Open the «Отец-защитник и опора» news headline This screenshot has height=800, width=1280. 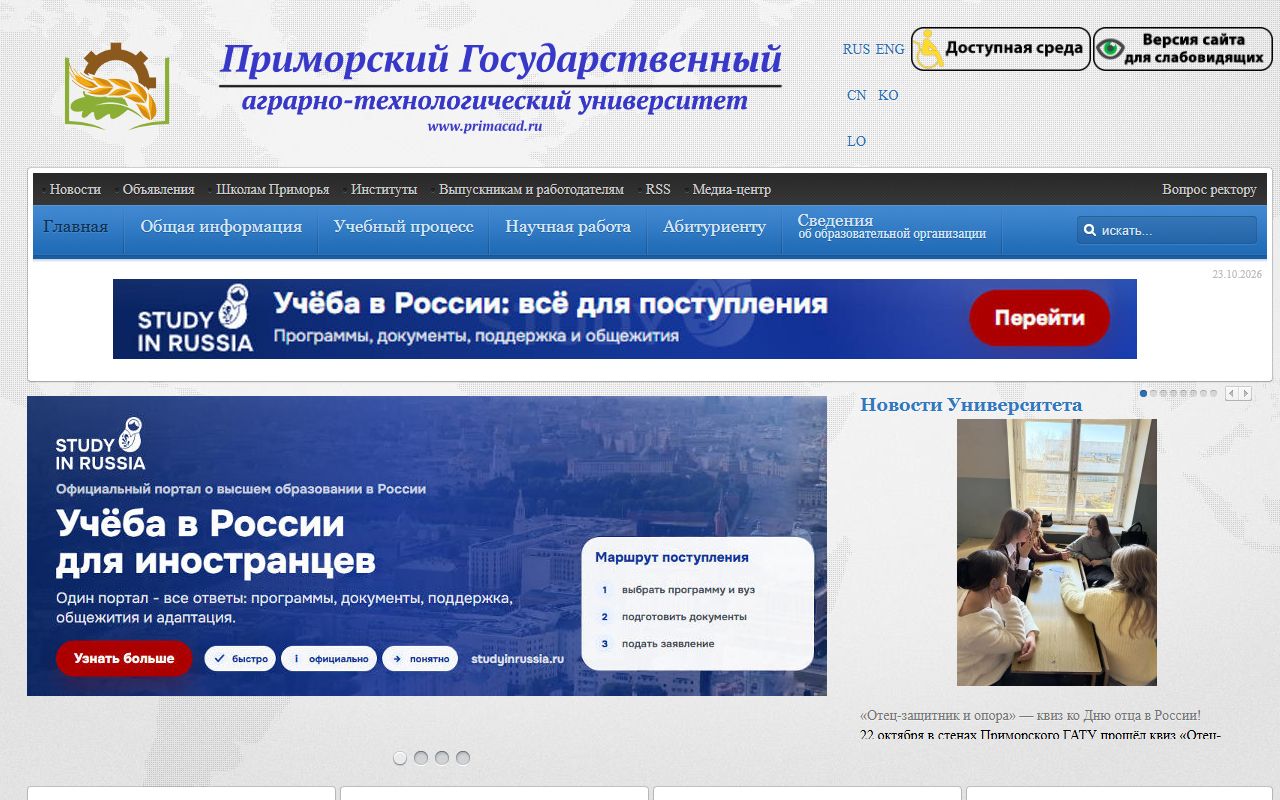tap(1030, 716)
